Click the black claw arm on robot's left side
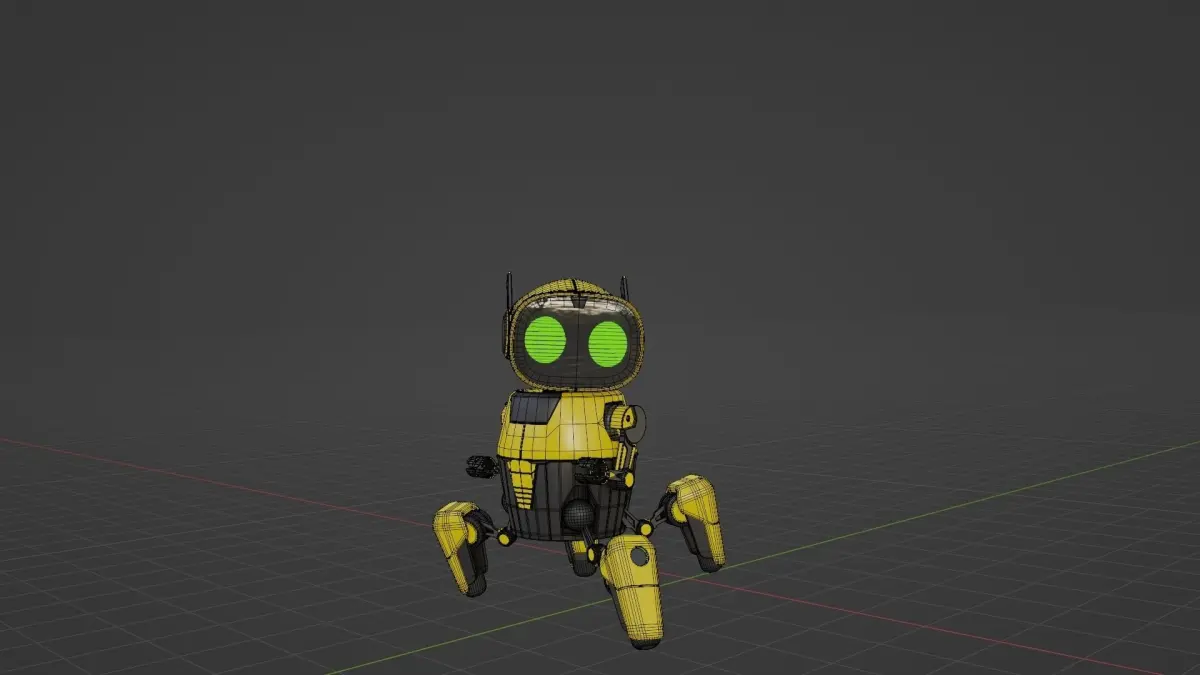1200x675 pixels. 481,465
